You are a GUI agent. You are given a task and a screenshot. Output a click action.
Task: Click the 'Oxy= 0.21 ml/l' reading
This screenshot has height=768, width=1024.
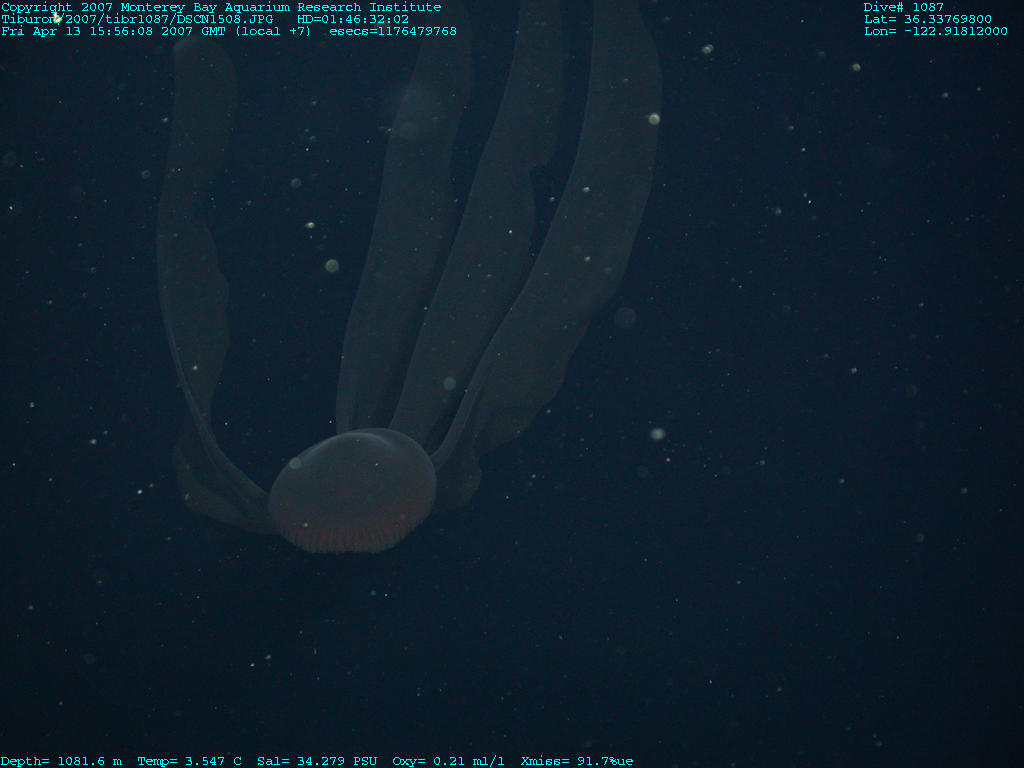click(448, 761)
